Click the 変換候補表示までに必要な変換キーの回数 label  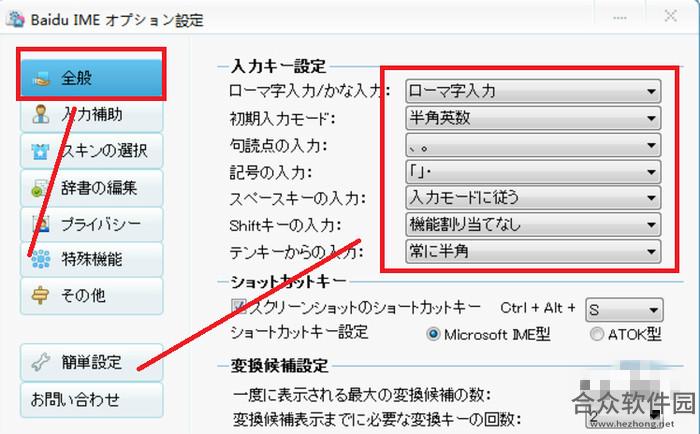377,419
